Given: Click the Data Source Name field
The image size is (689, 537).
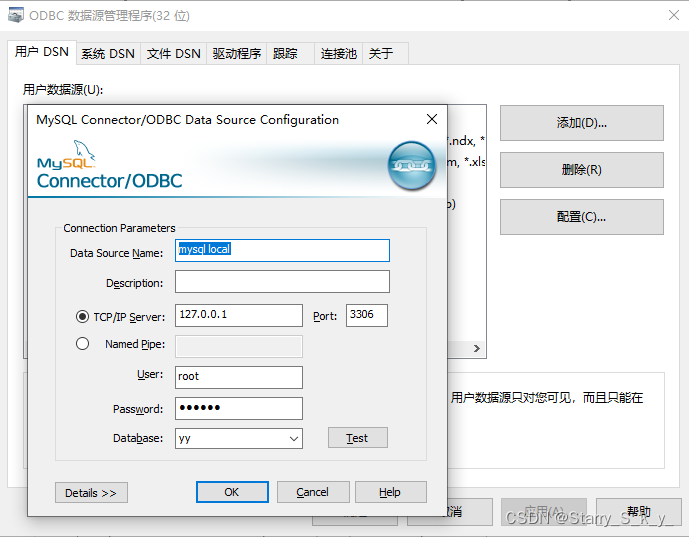Looking at the screenshot, I should tap(282, 250).
